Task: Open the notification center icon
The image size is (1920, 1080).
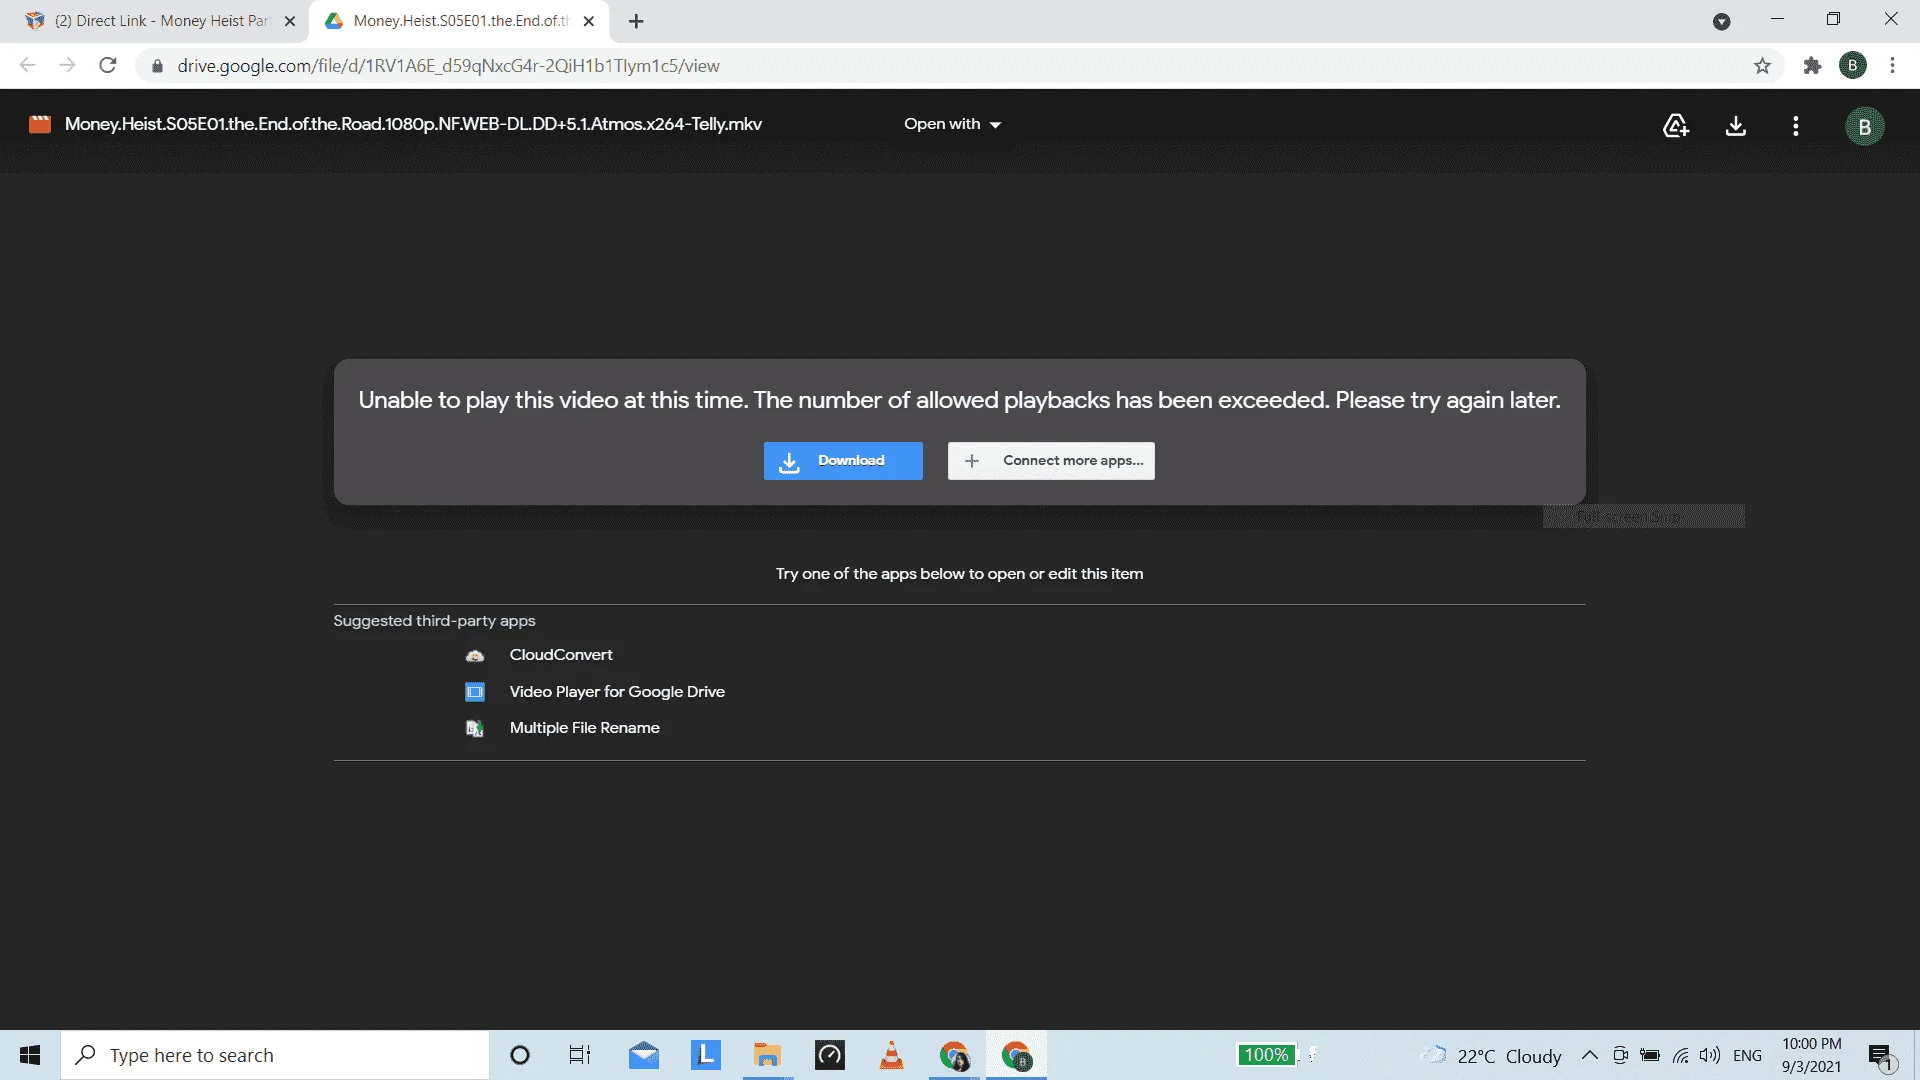Action: tap(1881, 1056)
